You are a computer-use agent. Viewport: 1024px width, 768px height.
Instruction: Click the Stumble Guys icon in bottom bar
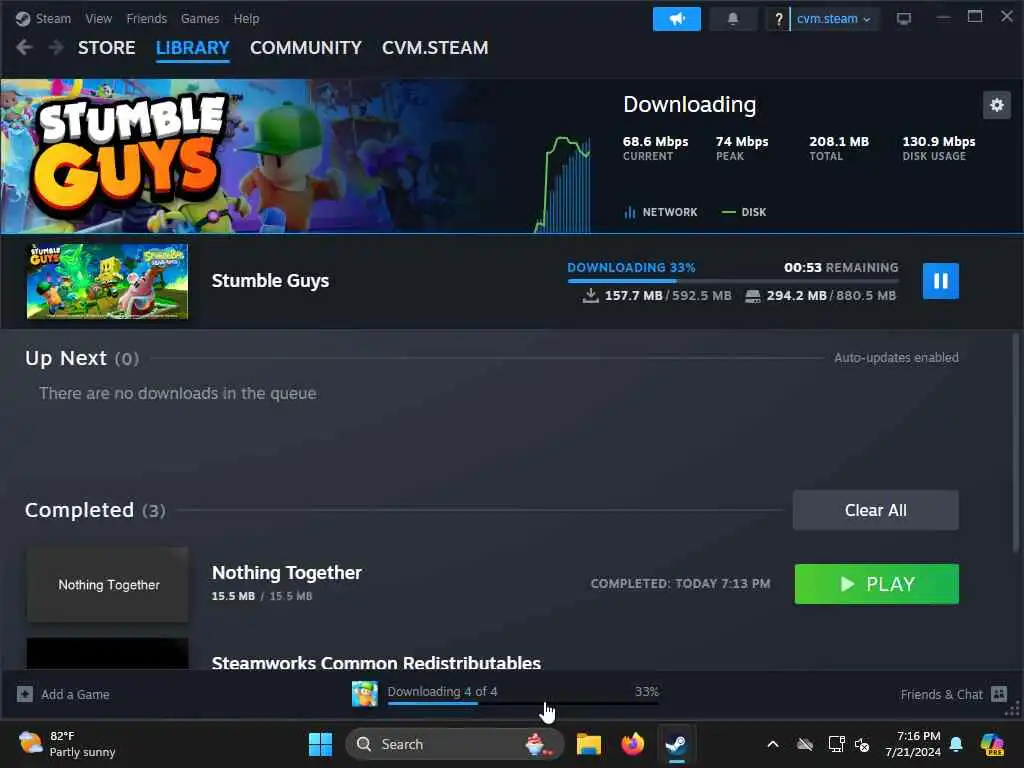tap(364, 694)
